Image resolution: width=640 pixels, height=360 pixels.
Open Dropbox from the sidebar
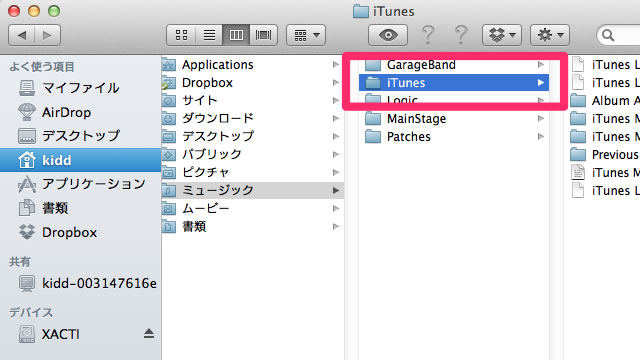pos(80,232)
